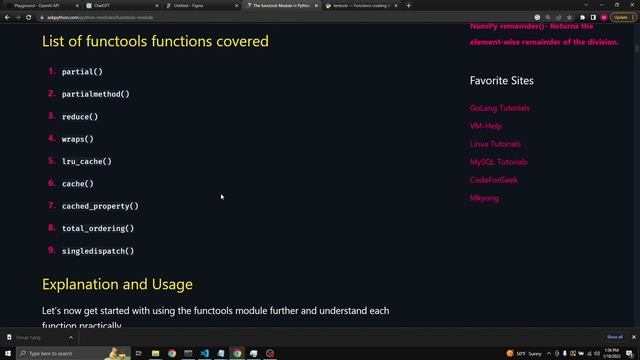
Task: Click the share page icon in address bar
Action: pyautogui.click(x=558, y=18)
